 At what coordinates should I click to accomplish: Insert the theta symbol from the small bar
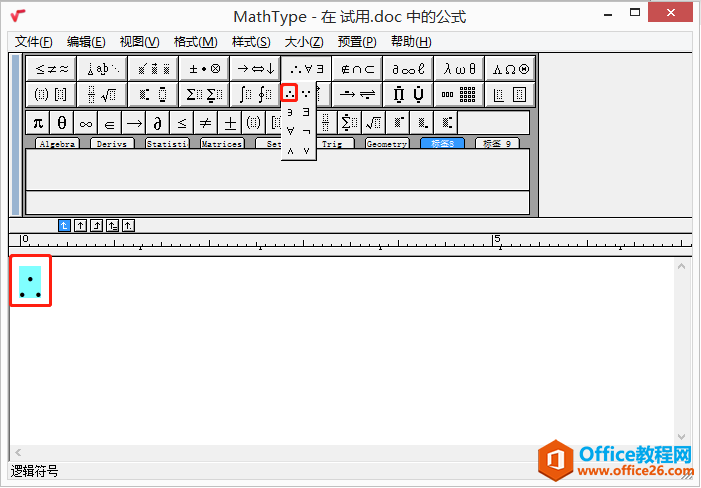point(62,123)
